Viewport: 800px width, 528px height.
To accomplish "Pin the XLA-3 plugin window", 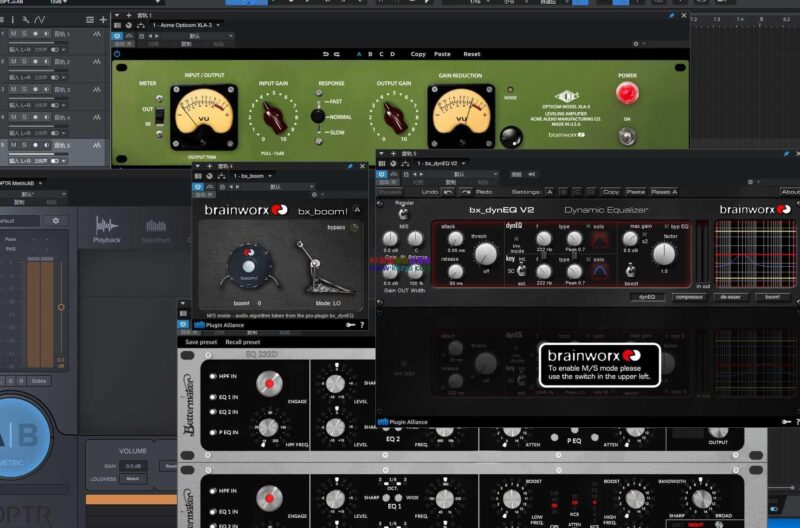I will 671,15.
